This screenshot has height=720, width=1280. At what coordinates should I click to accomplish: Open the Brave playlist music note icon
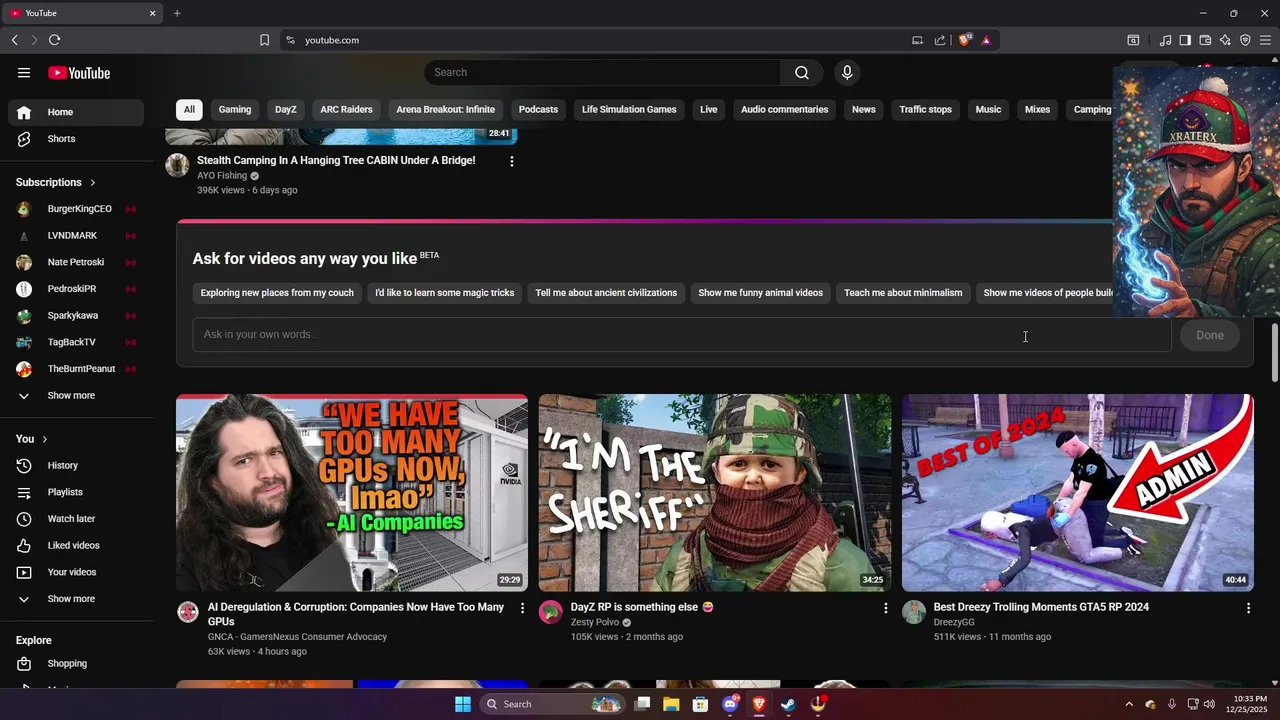1165,40
